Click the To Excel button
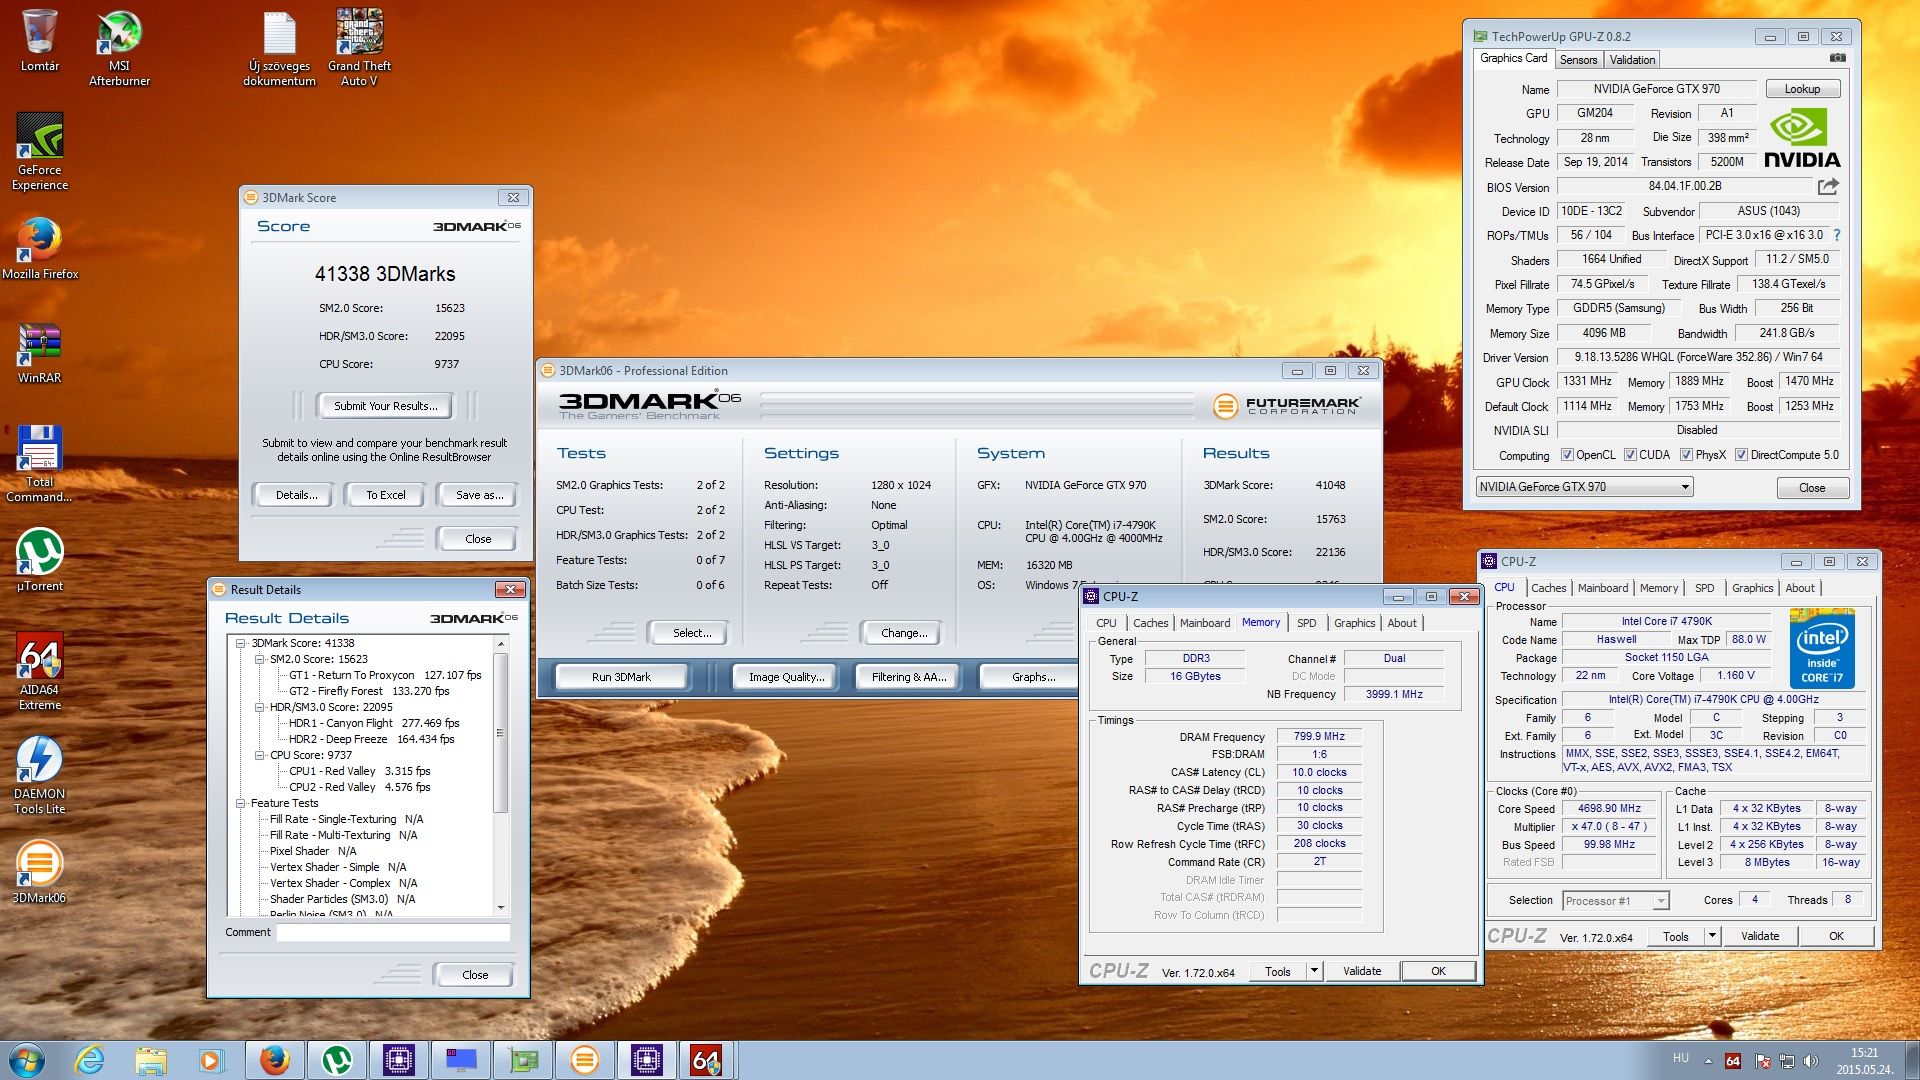The width and height of the screenshot is (1920, 1080). (385, 495)
